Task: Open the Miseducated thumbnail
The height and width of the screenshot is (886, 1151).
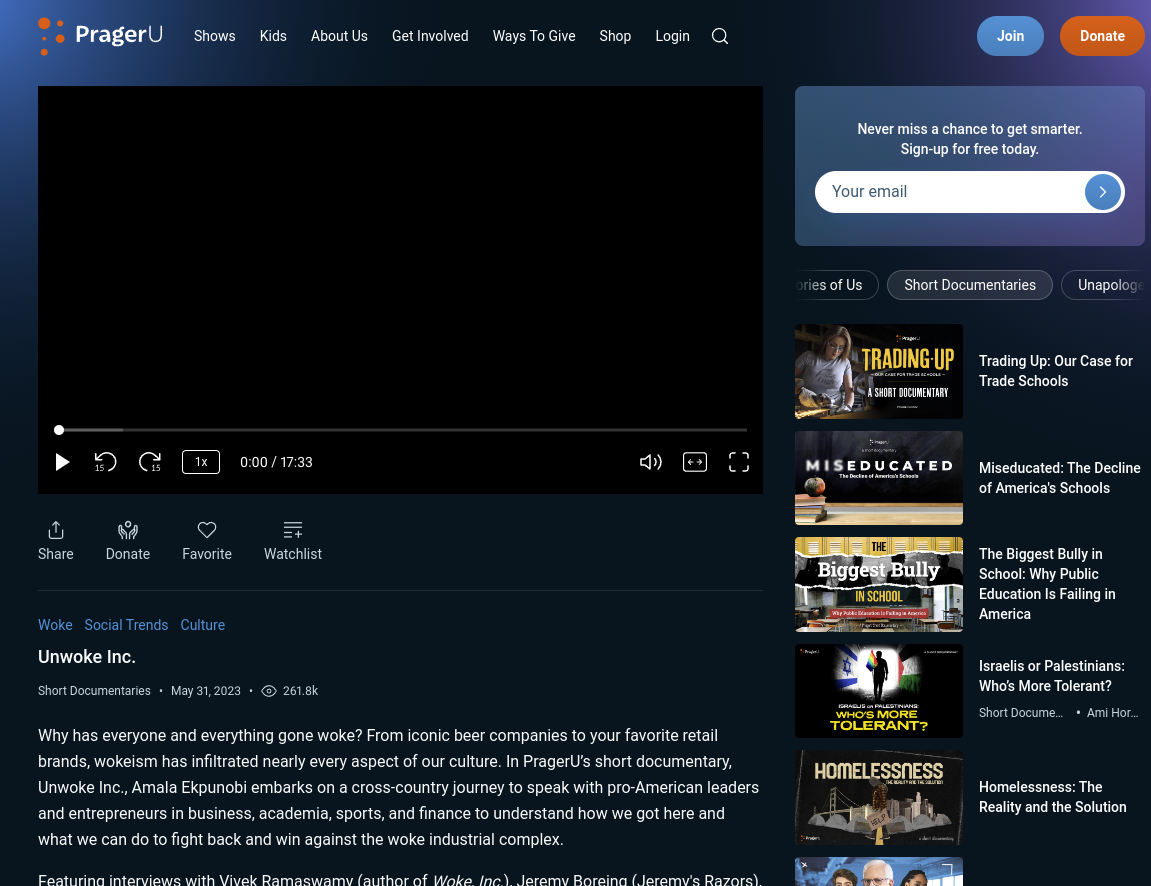Action: click(x=879, y=478)
